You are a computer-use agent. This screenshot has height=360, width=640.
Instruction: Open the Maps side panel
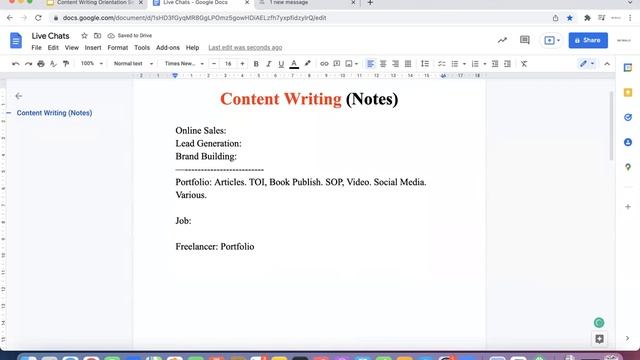(x=628, y=167)
